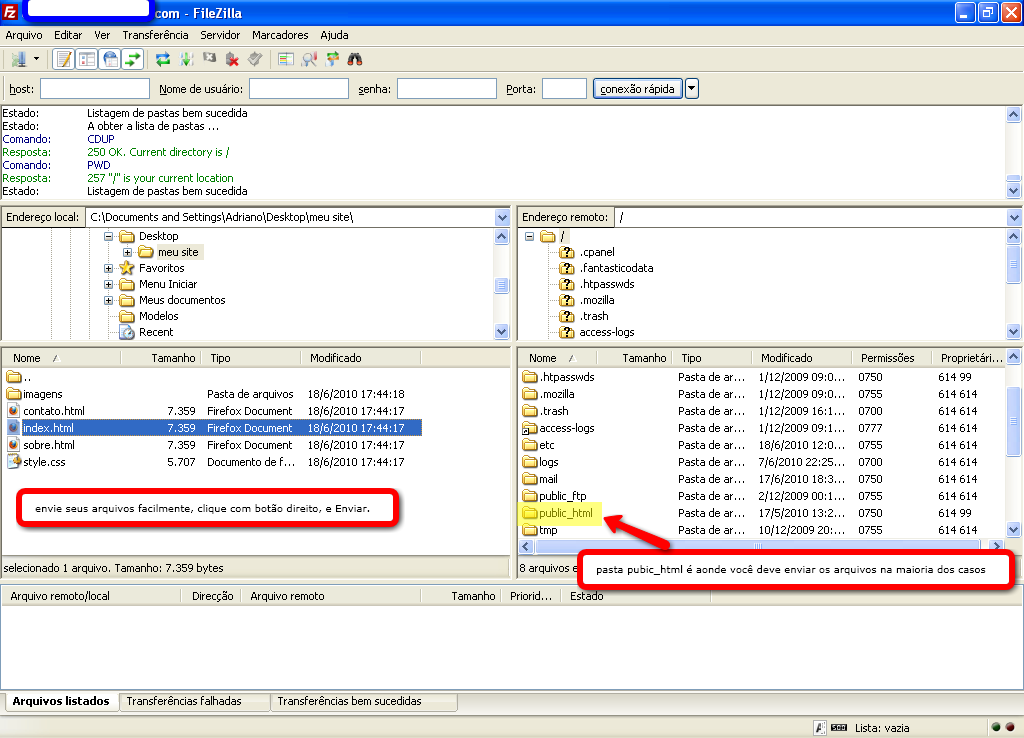Cancel the current operation via toolbar icon
This screenshot has height=738, width=1024.
(x=209, y=59)
